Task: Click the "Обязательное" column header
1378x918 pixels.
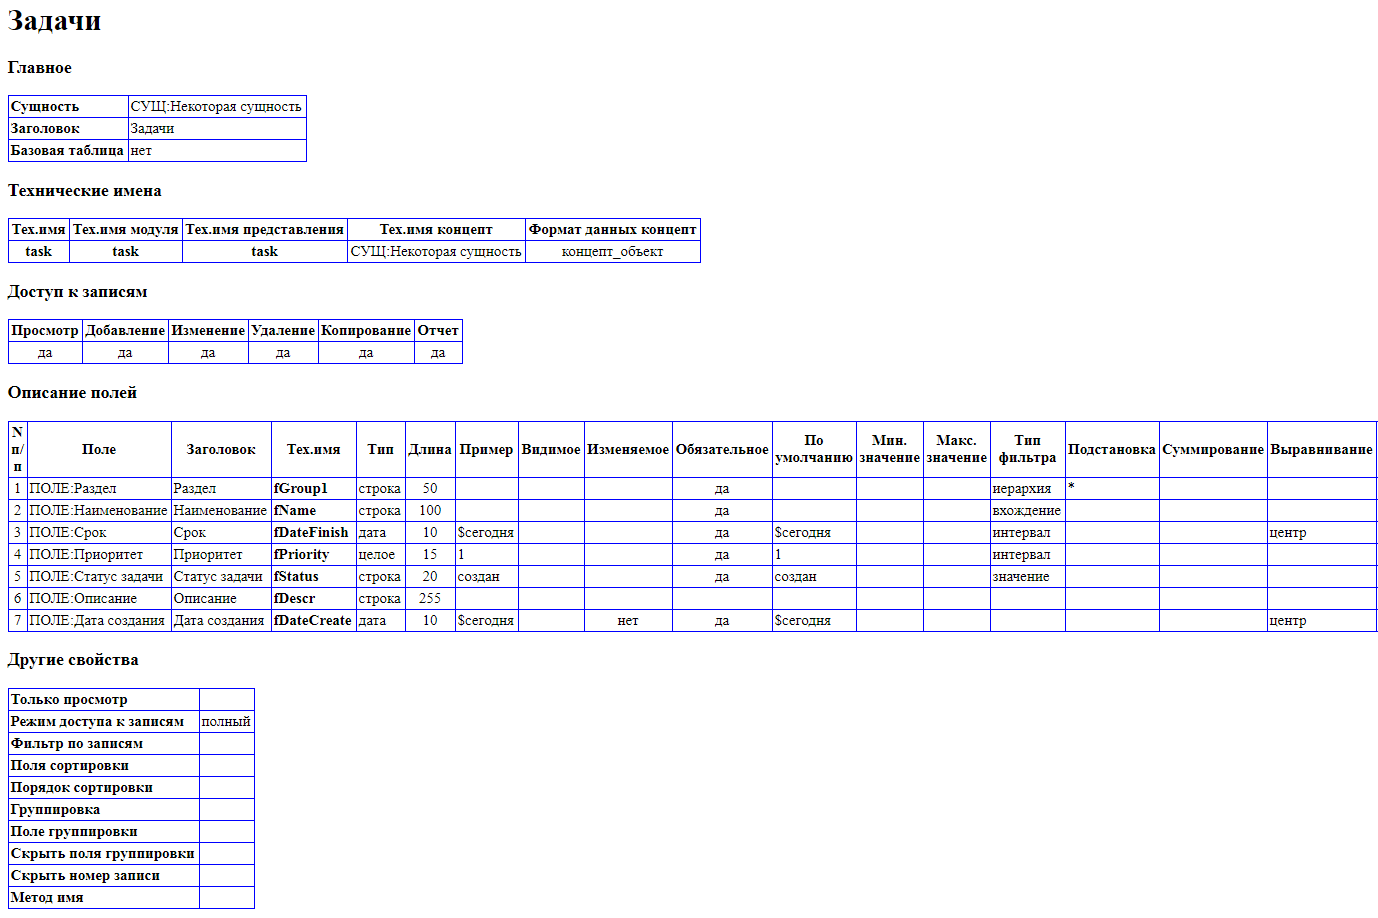Action: tap(722, 449)
